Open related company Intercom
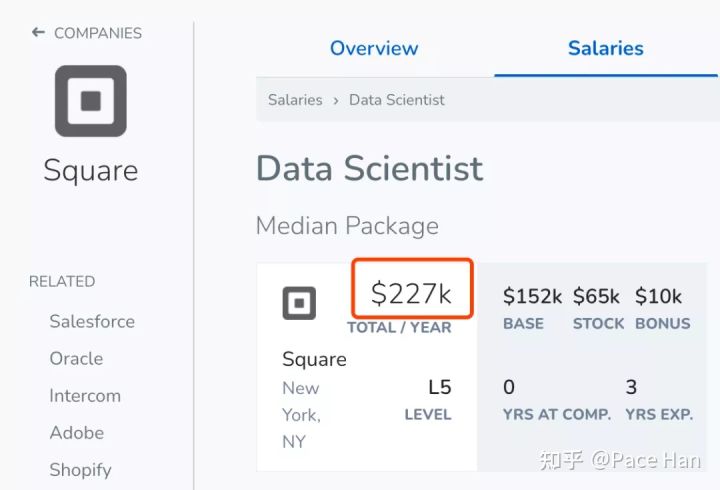Viewport: 720px width, 490px height. tap(85, 396)
